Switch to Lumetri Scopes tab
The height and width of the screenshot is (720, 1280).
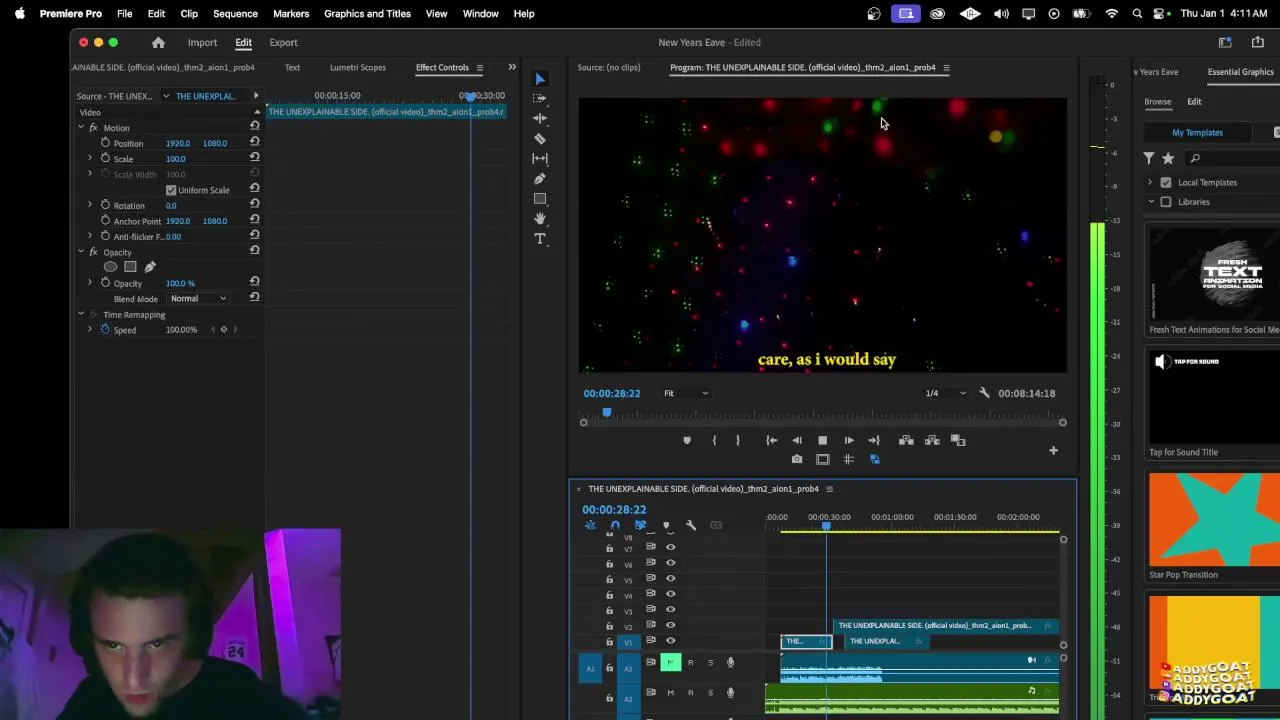357,67
